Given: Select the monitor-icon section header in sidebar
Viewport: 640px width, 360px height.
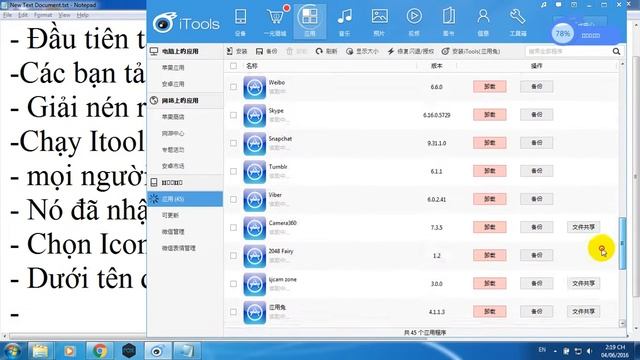Looking at the screenshot, I should click(x=185, y=51).
